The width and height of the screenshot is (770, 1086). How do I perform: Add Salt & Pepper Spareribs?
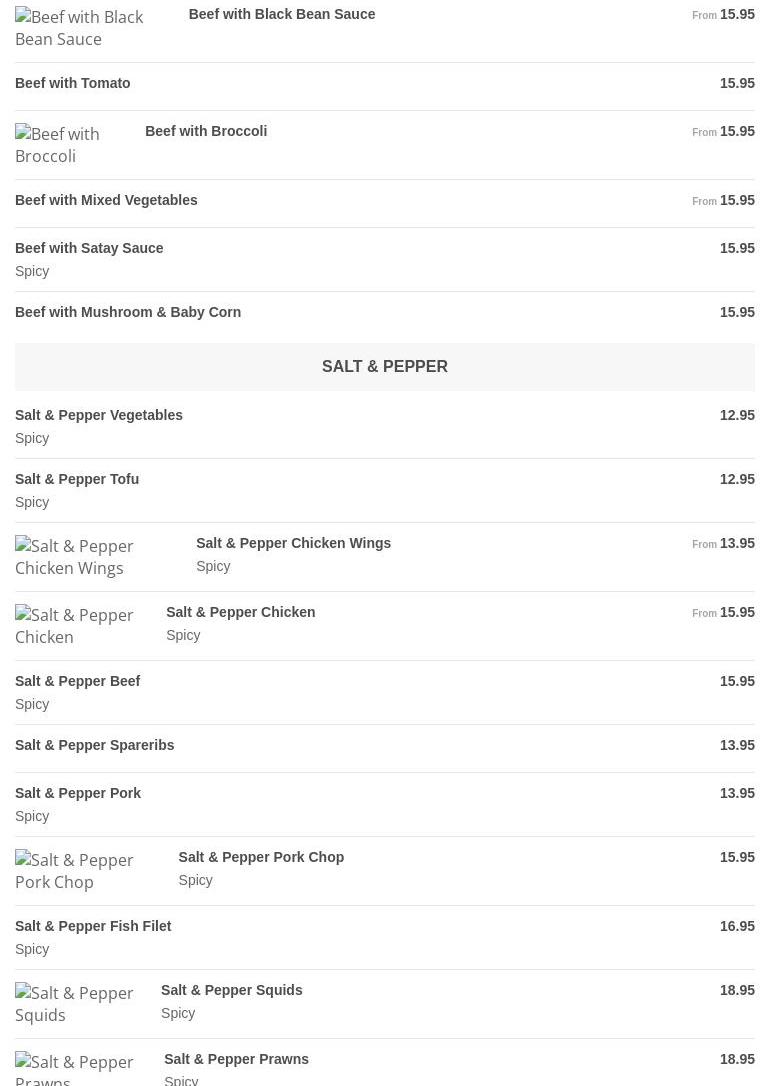pos(385,749)
